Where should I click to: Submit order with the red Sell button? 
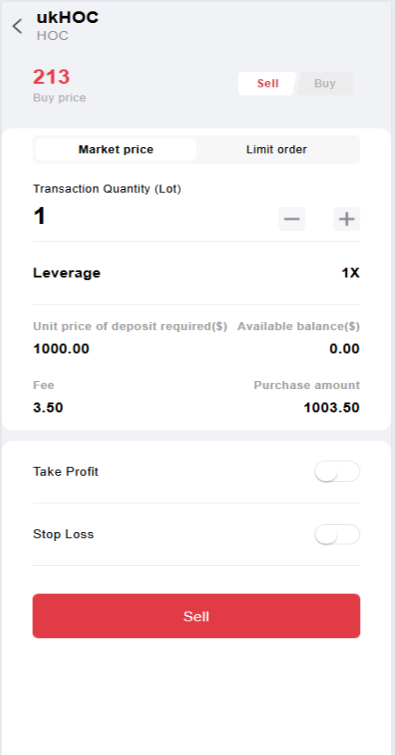click(197, 616)
